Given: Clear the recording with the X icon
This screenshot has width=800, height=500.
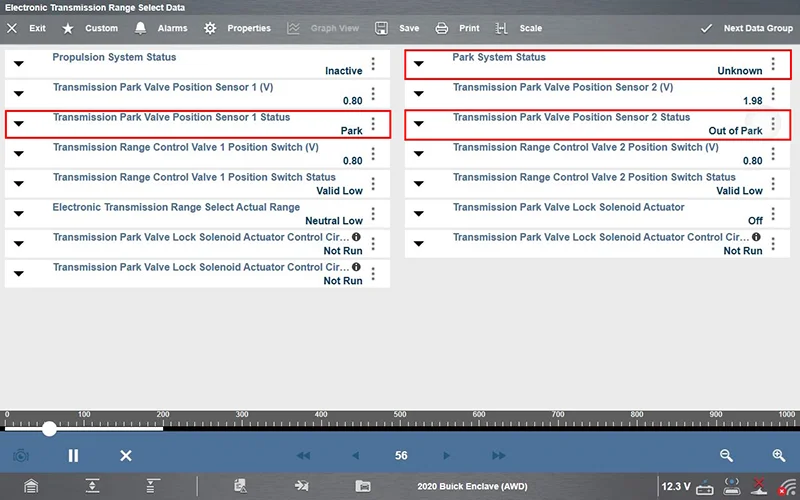Looking at the screenshot, I should [126, 455].
